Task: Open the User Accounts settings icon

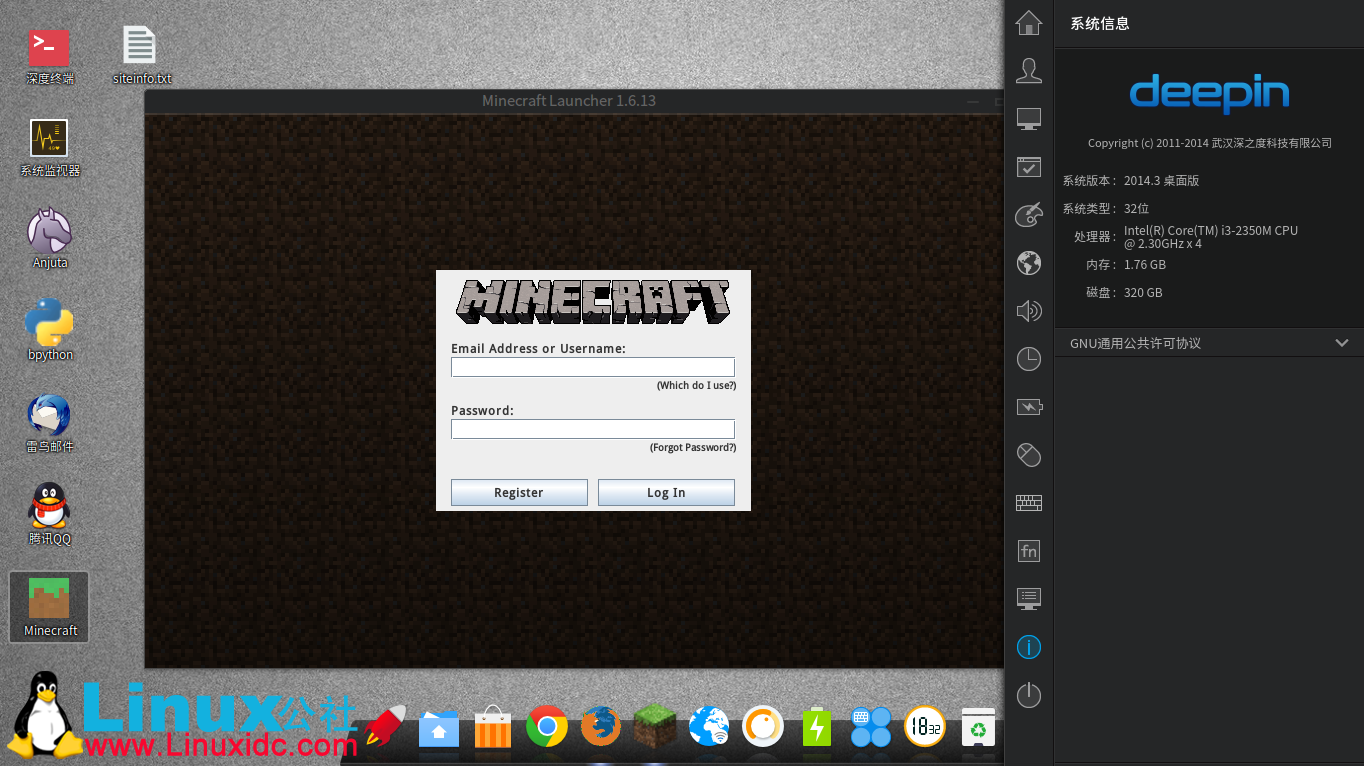Action: [1029, 70]
